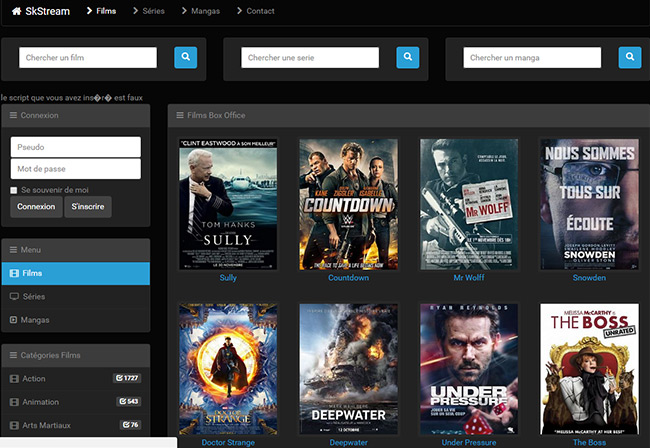Click the chevron before Mangas in top navigation

184,11
